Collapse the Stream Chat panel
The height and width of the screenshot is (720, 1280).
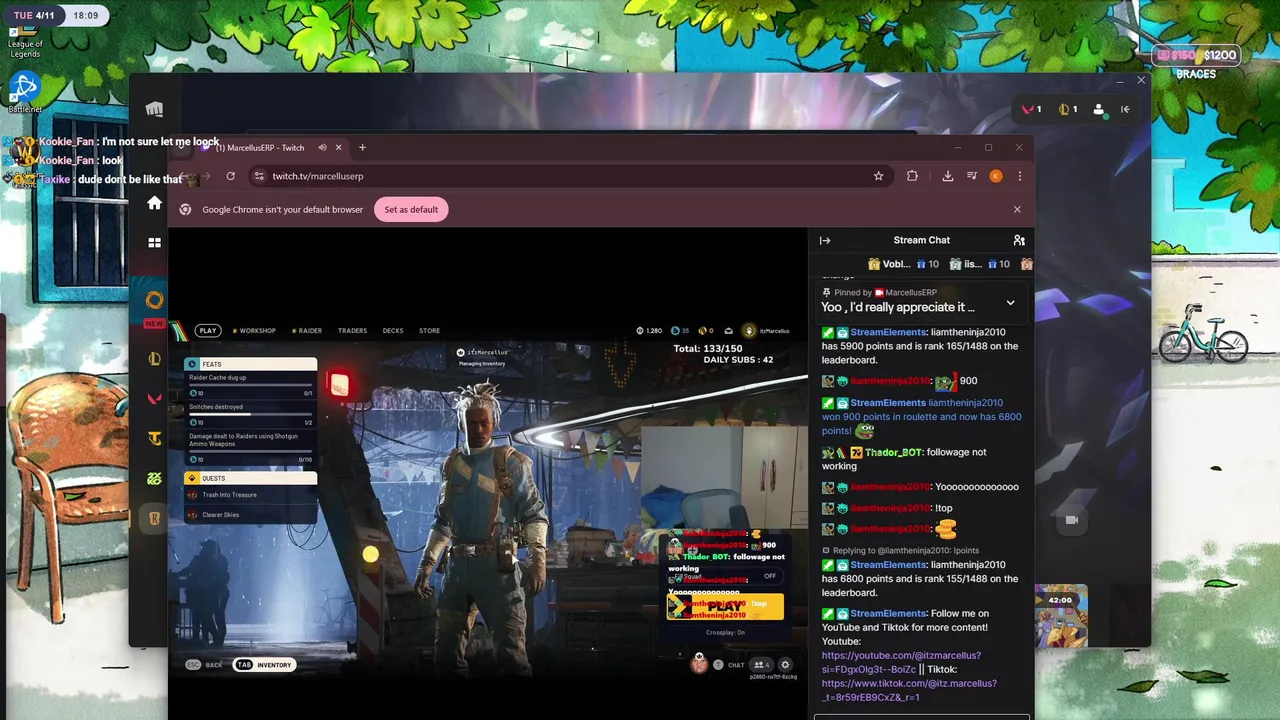tap(825, 240)
